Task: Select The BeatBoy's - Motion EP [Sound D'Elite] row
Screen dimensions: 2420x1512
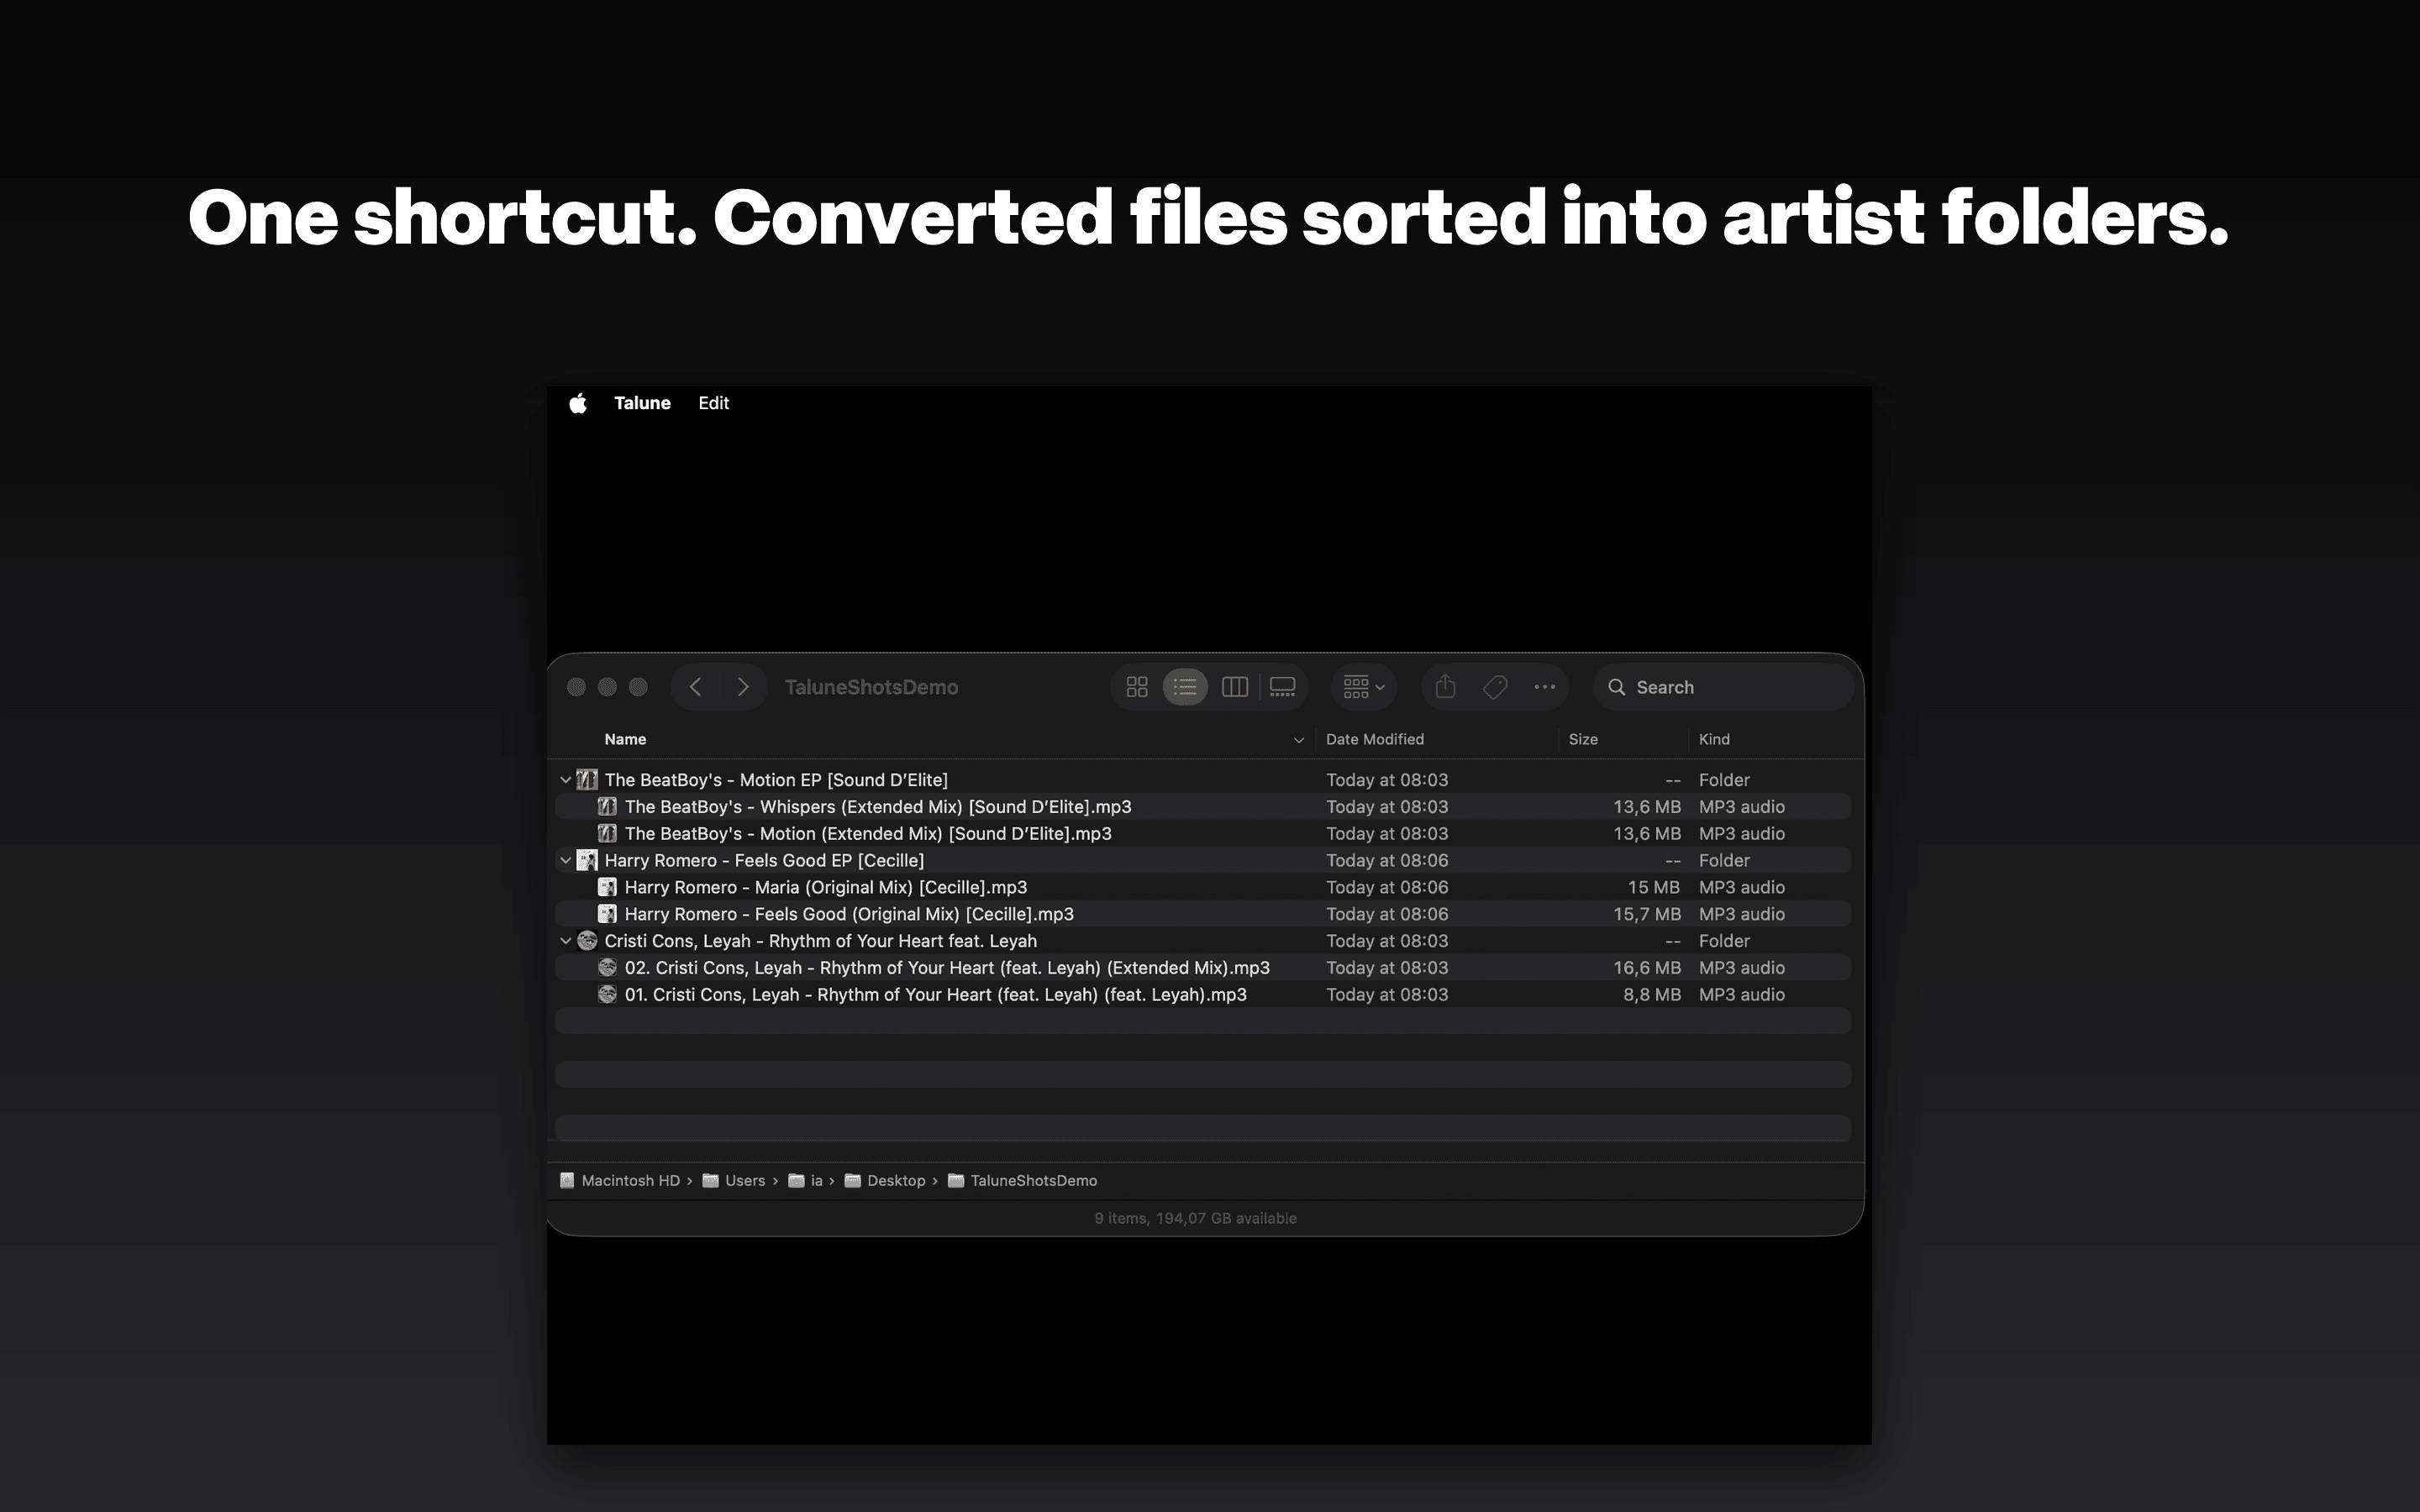Action: 1203,780
